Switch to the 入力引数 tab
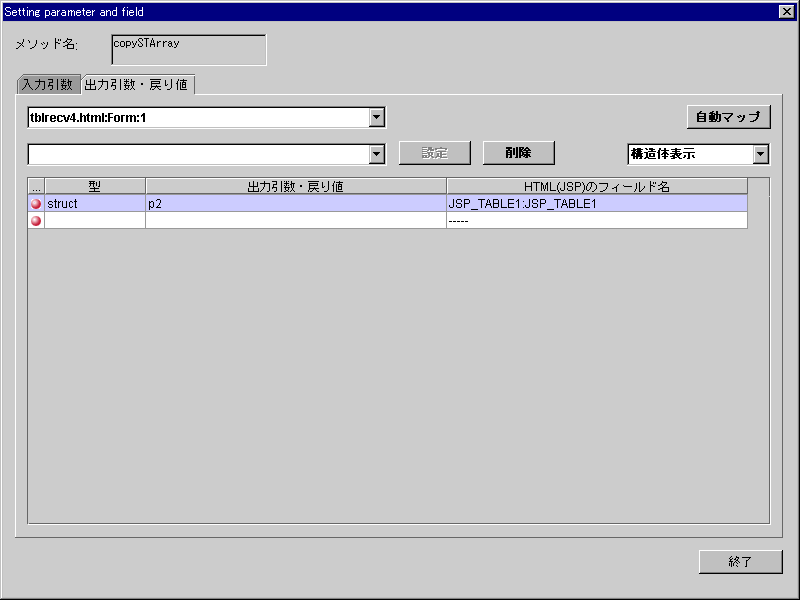 (x=47, y=85)
